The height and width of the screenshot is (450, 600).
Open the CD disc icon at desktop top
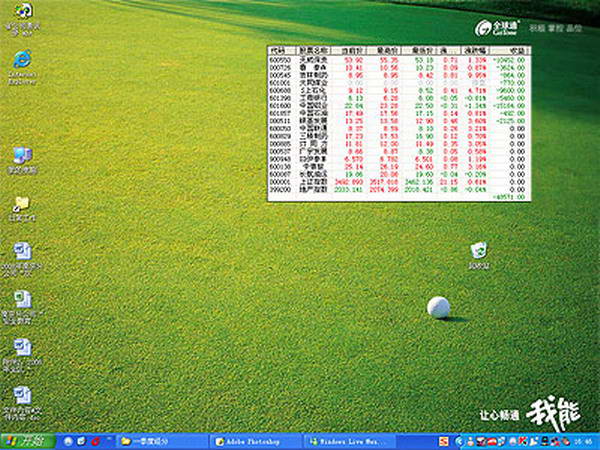click(22, 18)
